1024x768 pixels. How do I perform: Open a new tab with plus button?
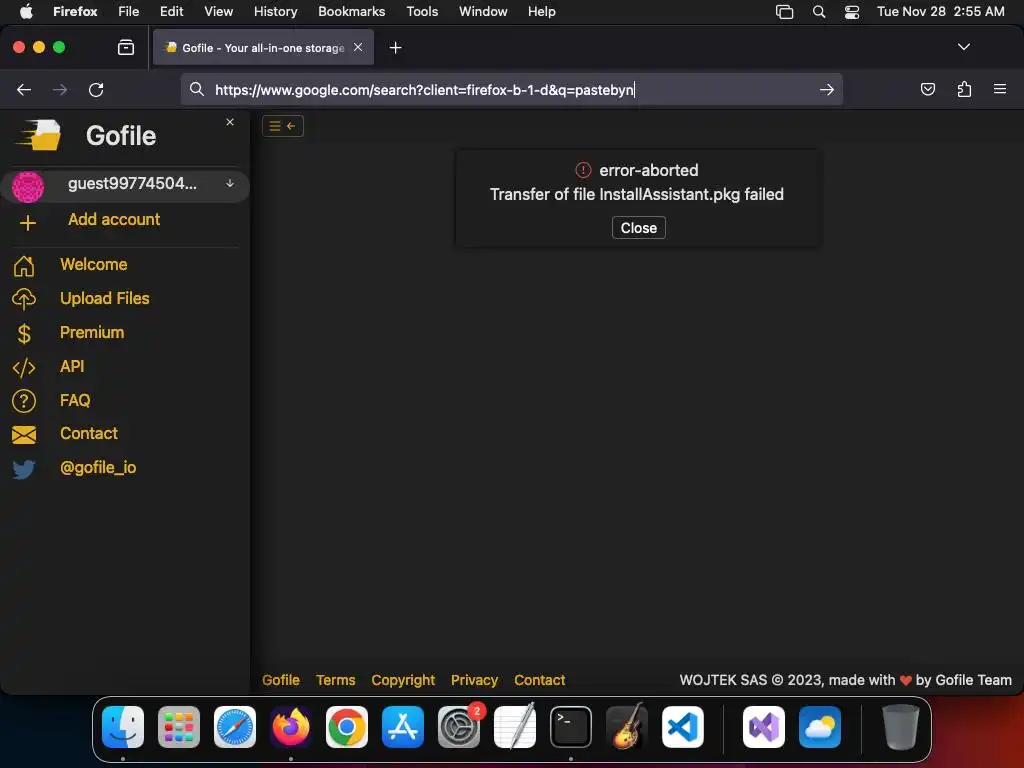point(396,48)
